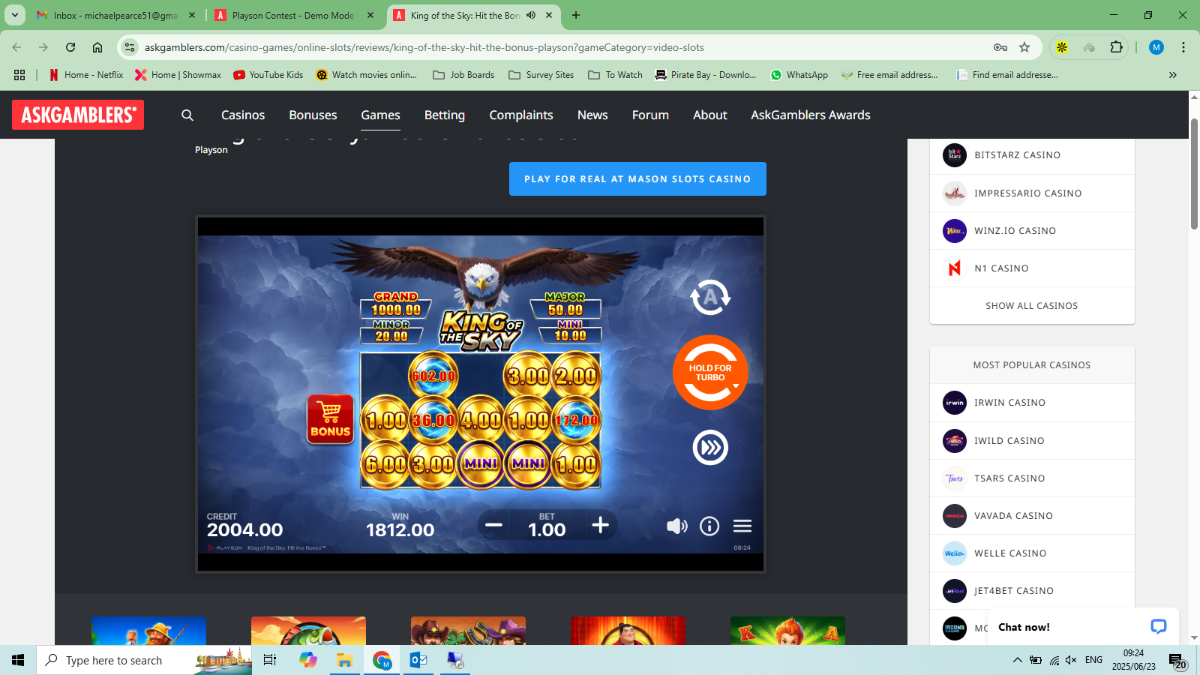The height and width of the screenshot is (675, 1200).
Task: Click the Vavada Casino logo icon
Action: click(x=955, y=516)
